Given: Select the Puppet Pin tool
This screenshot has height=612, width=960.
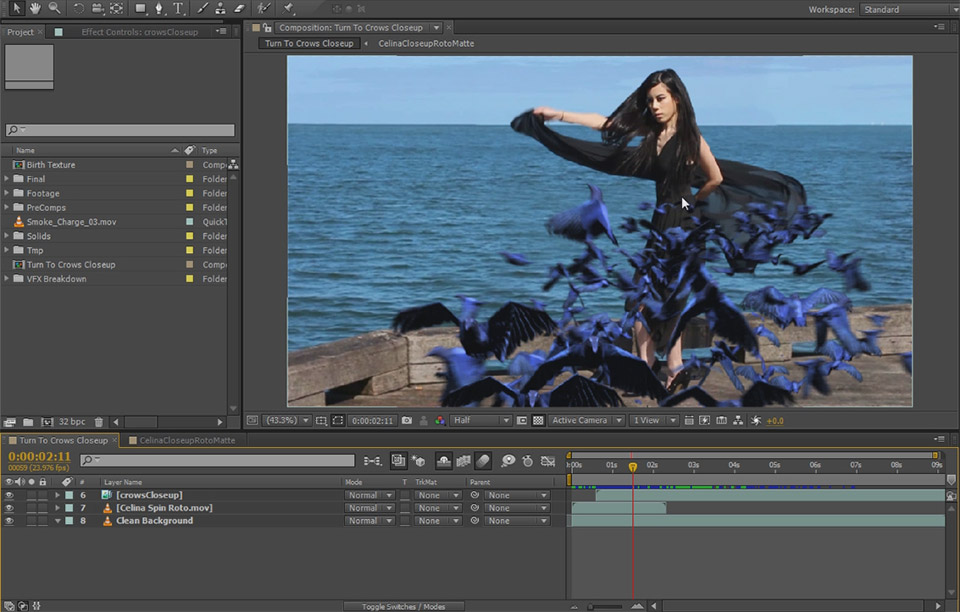Looking at the screenshot, I should pyautogui.click(x=288, y=8).
